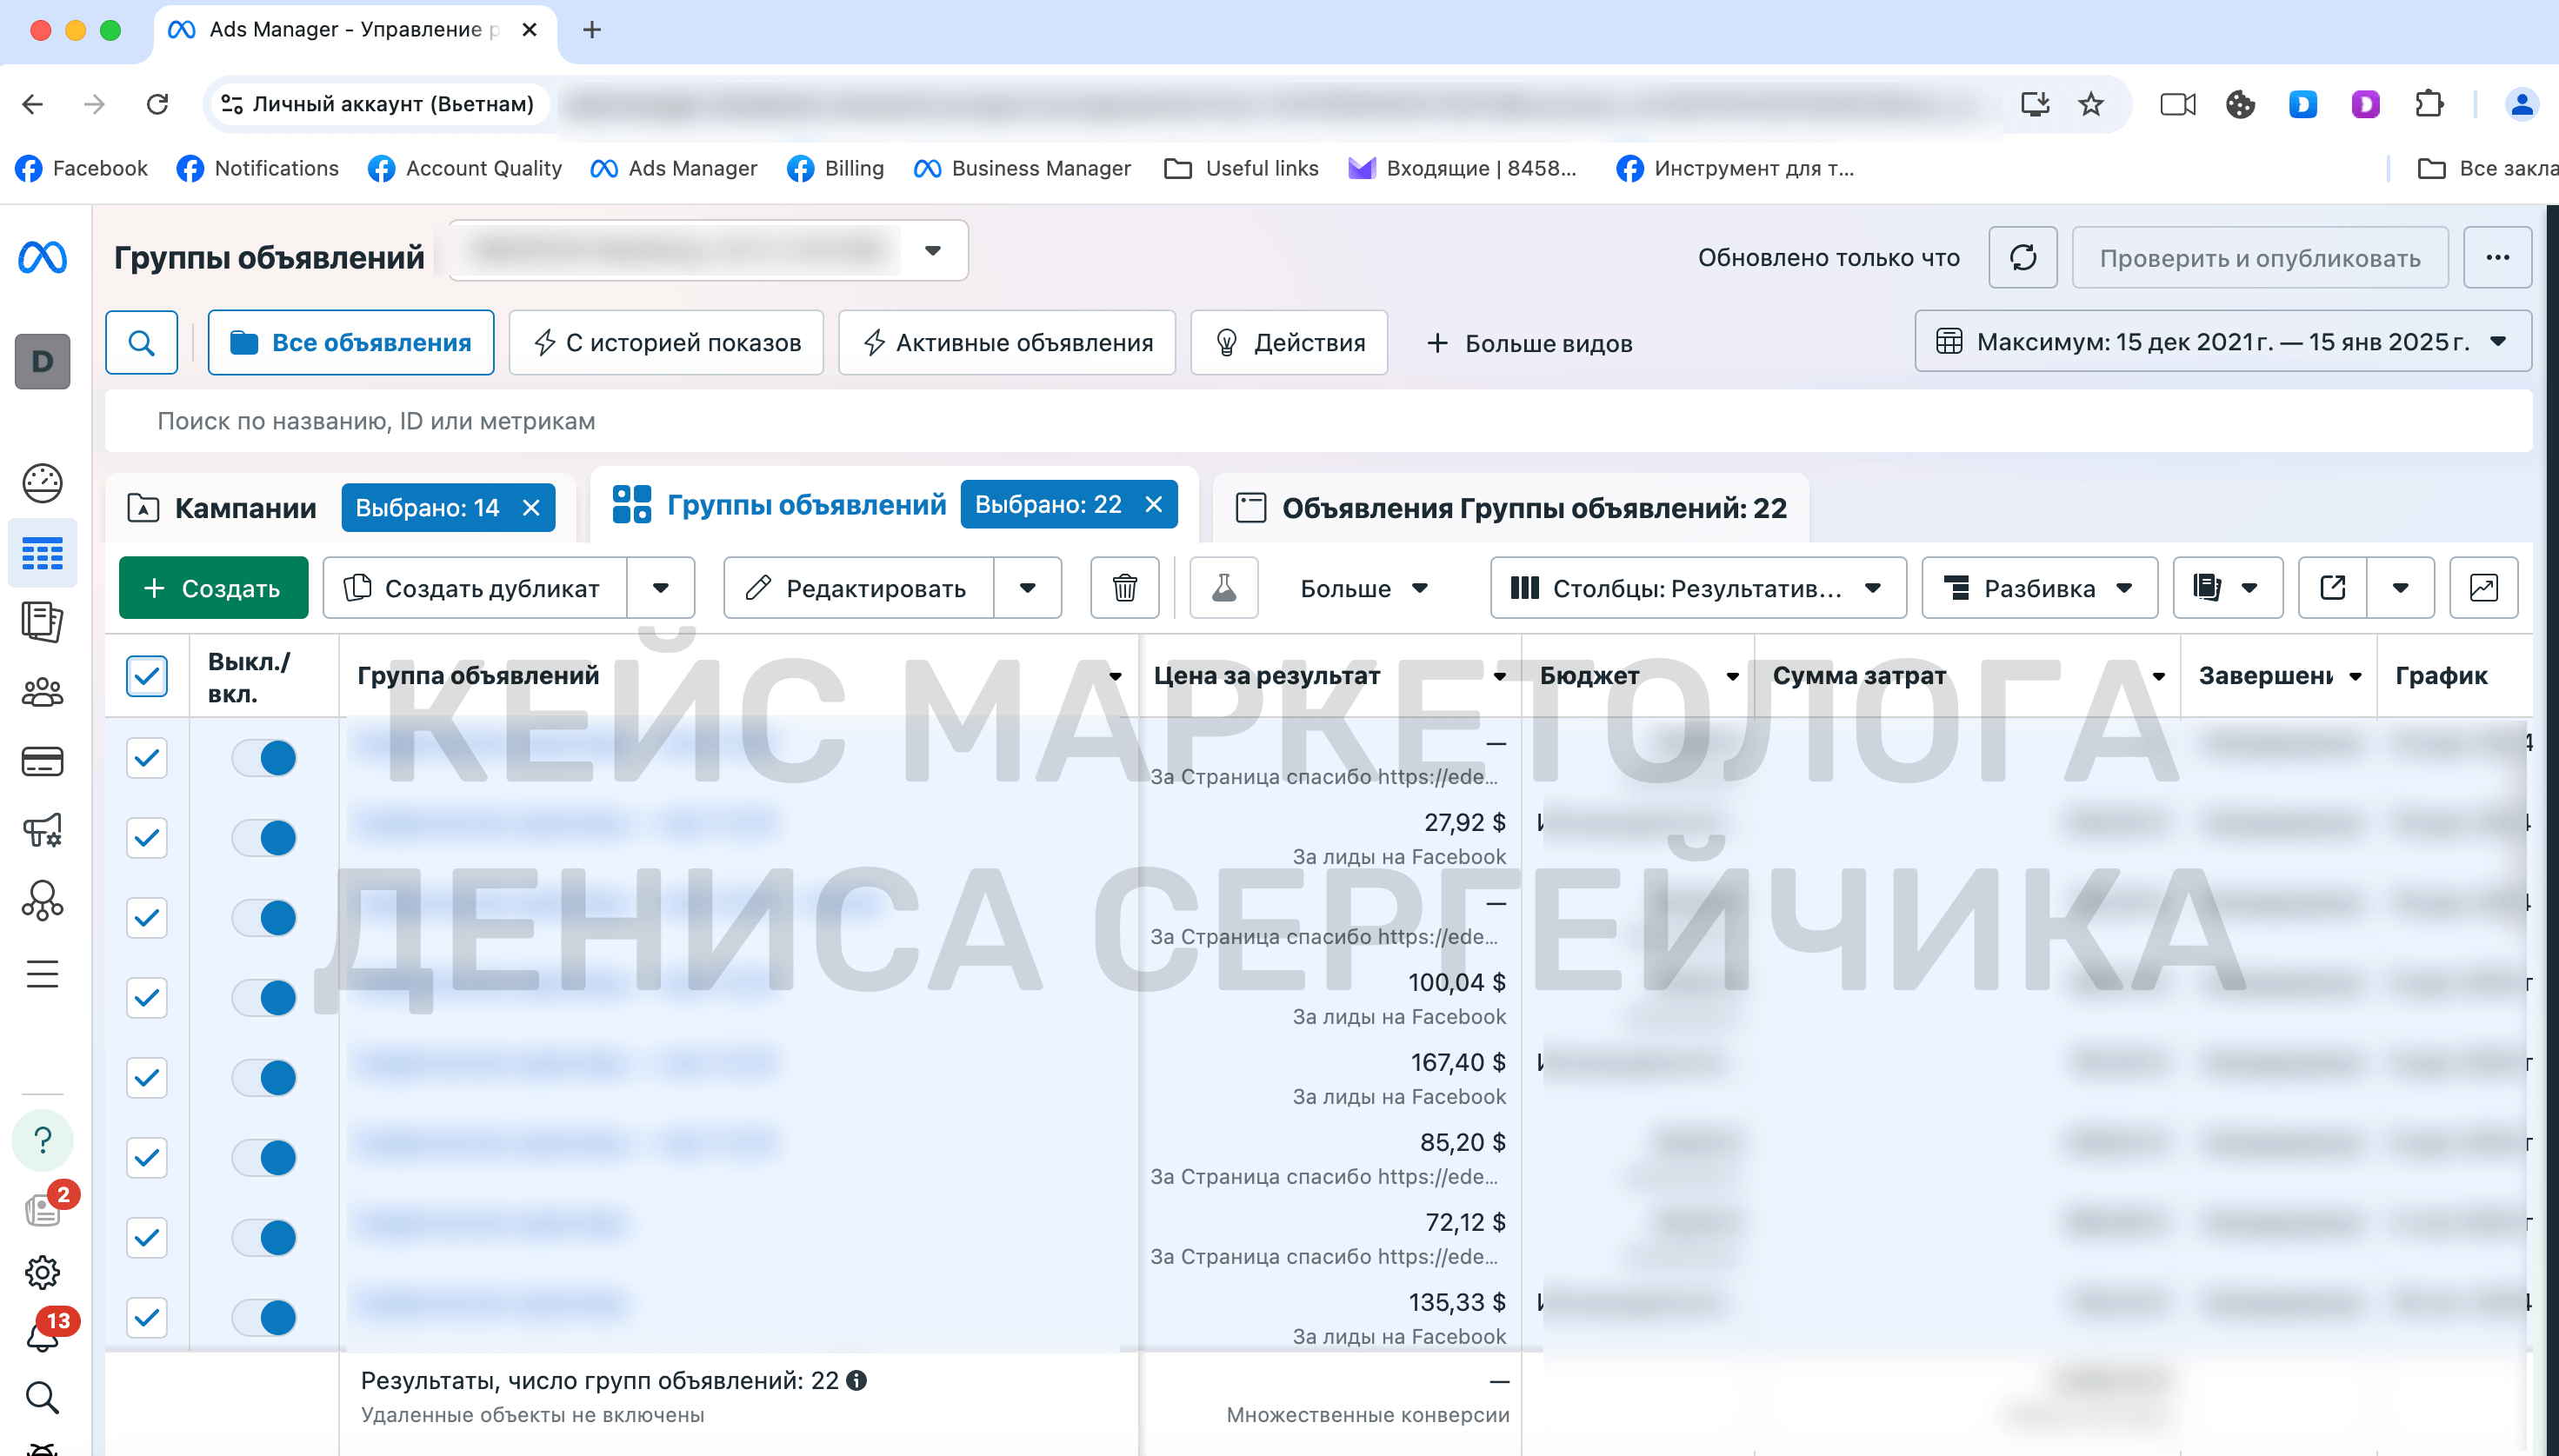The image size is (2559, 1456).
Task: Open the date range Максимум dropdown
Action: (x=2223, y=342)
